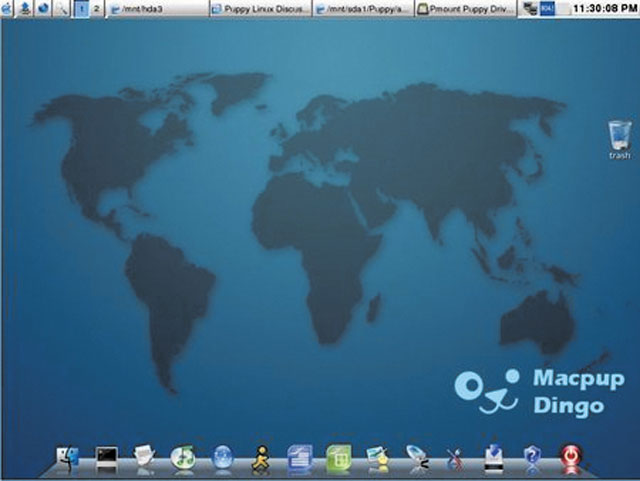Click the 11:30:08 PM clock
Screen dimensions: 640x481
(x=605, y=8)
